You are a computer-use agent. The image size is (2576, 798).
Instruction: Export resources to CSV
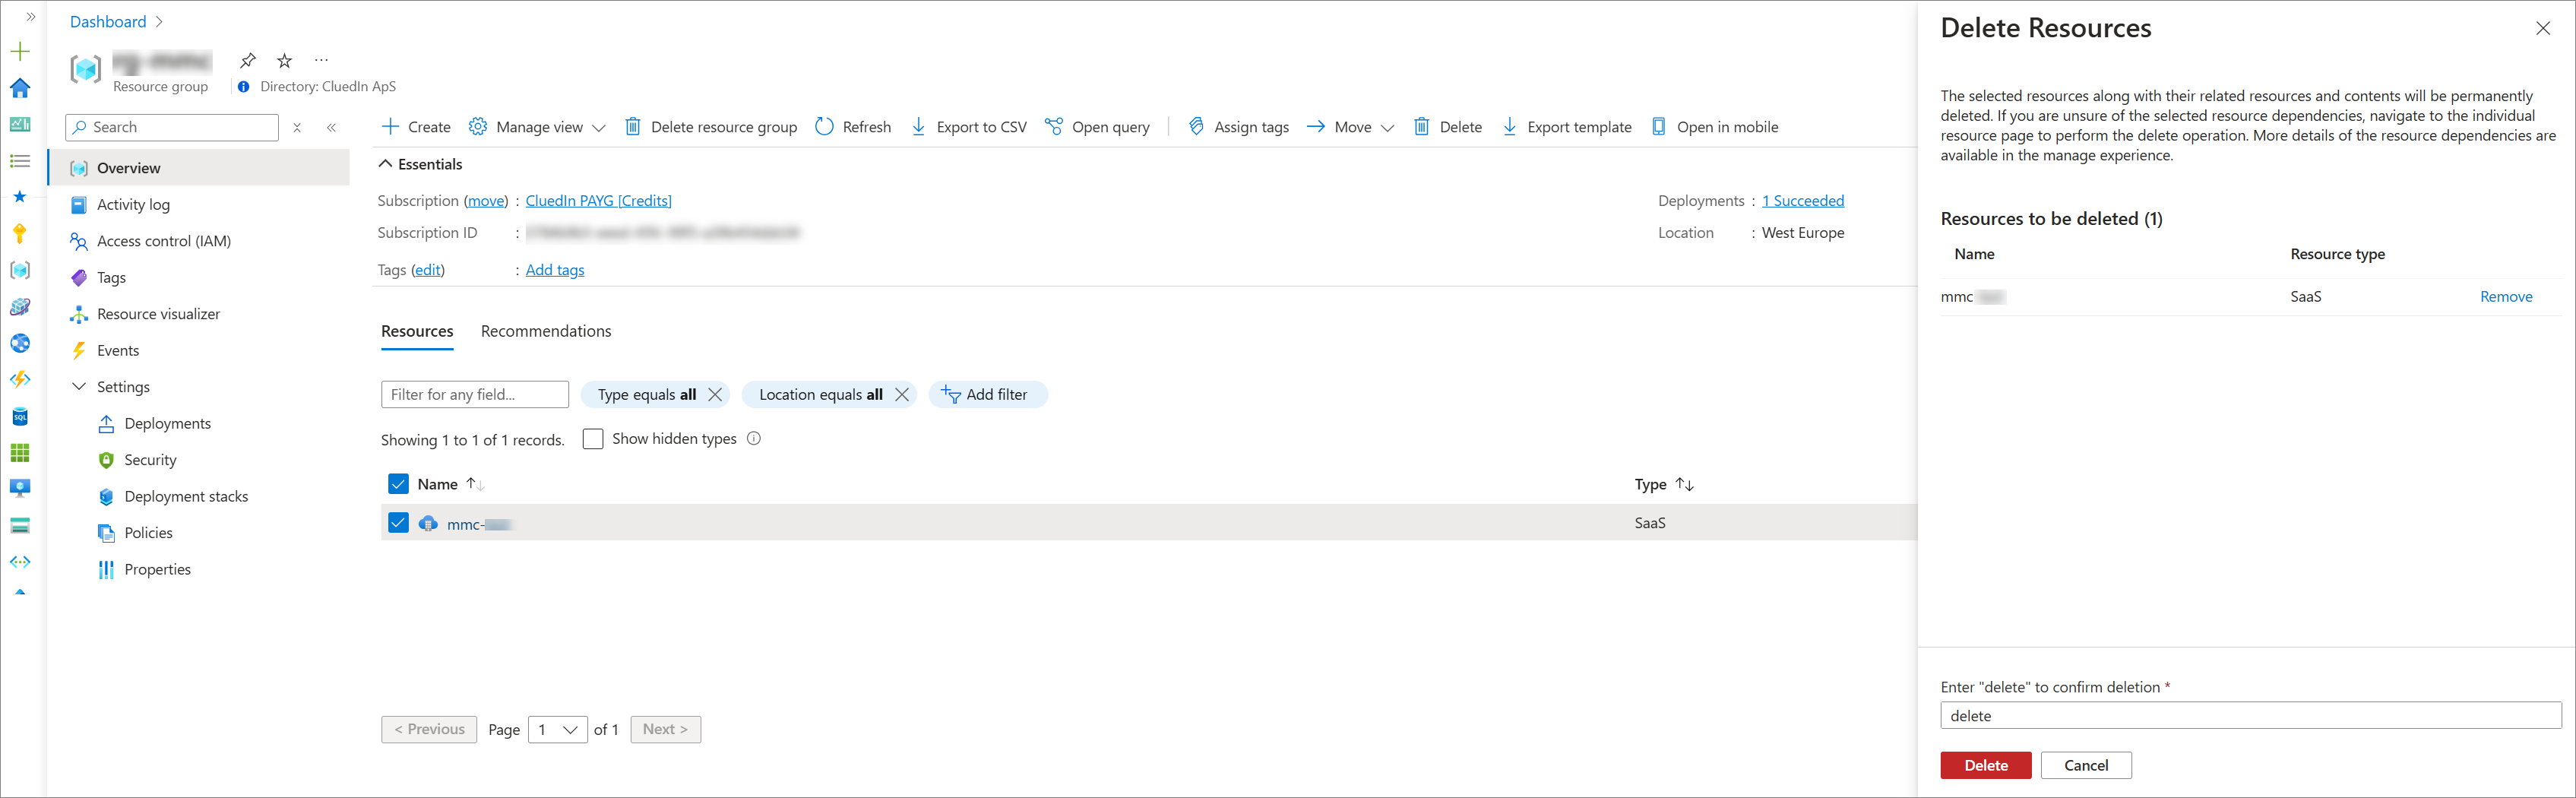click(969, 127)
